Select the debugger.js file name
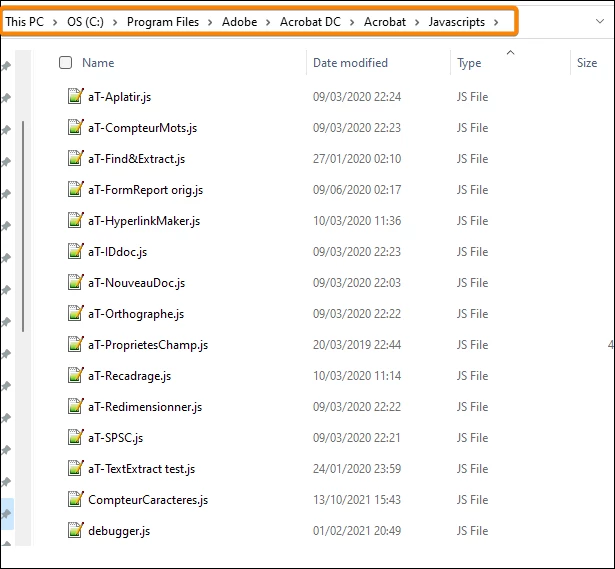The width and height of the screenshot is (615, 569). [119, 531]
